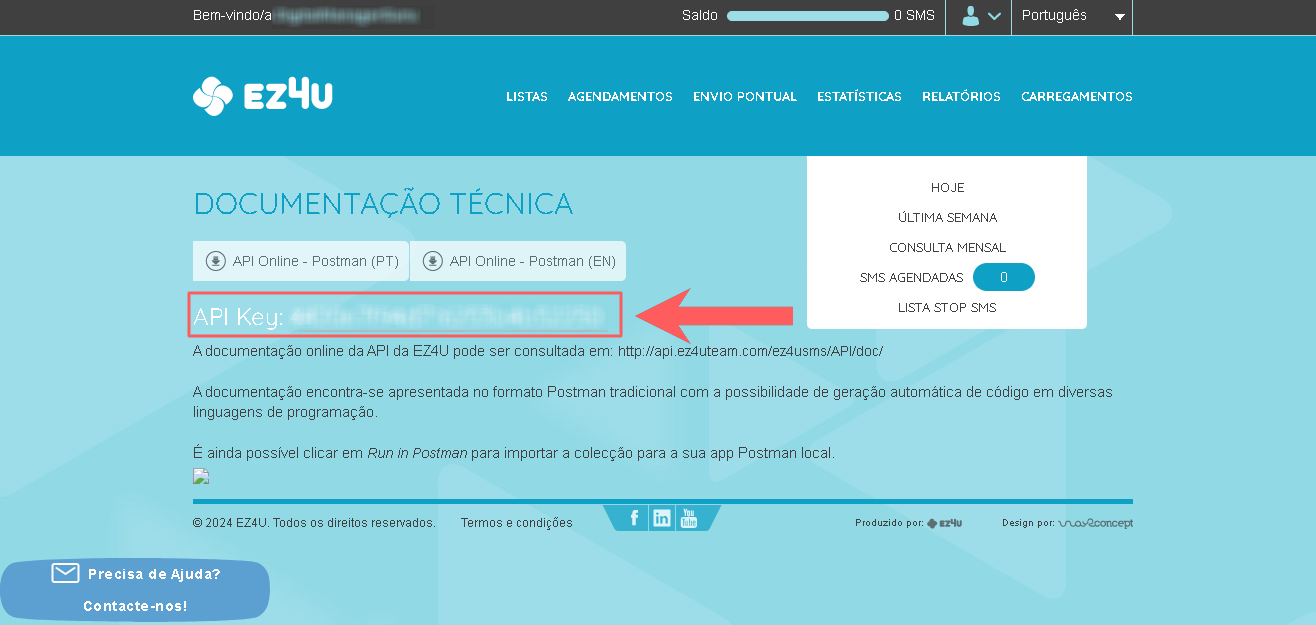Screen dimensions: 1316x625
Task: Select CONSULTA MENSAL from relatórios submenu
Action: (x=947, y=248)
